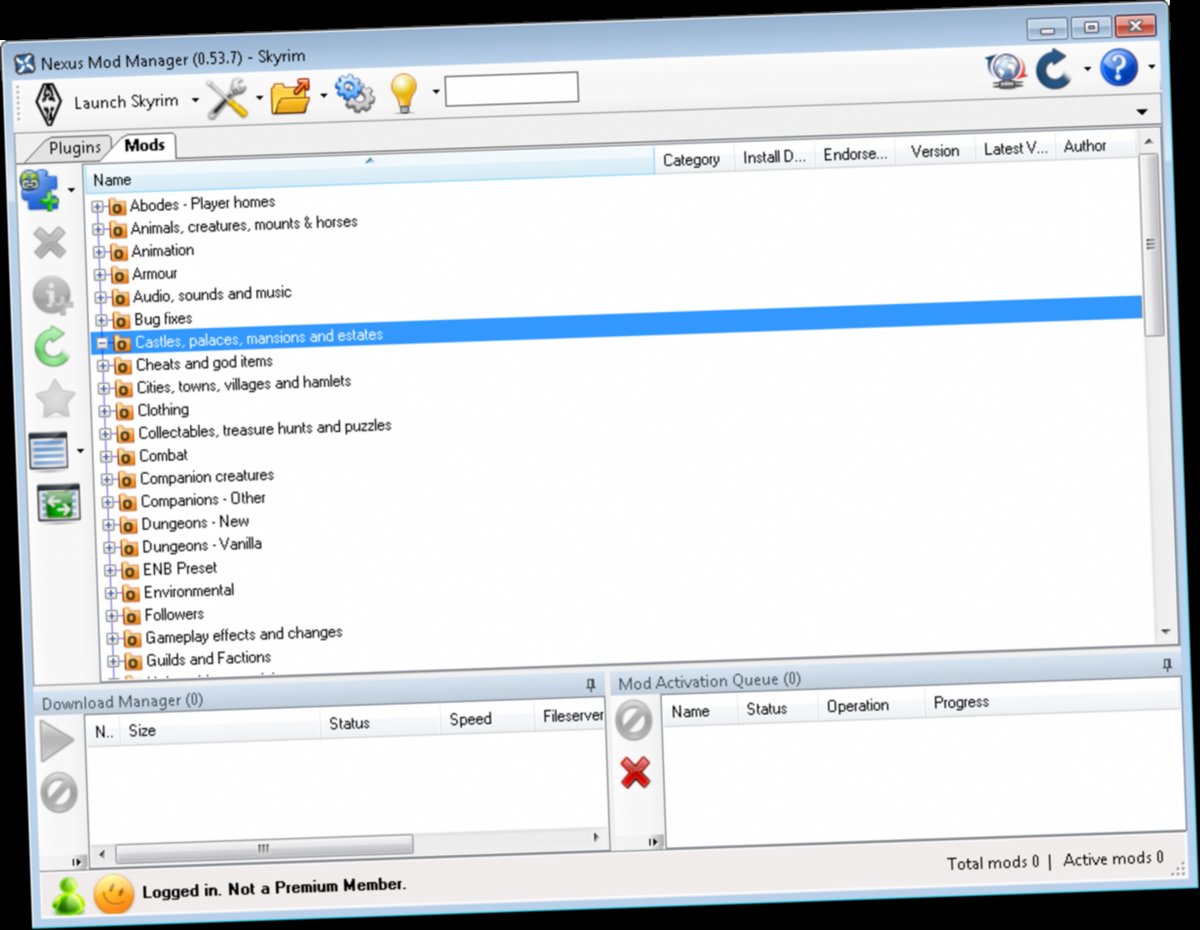
Task: Select the Companions - Other category
Action: pos(203,499)
